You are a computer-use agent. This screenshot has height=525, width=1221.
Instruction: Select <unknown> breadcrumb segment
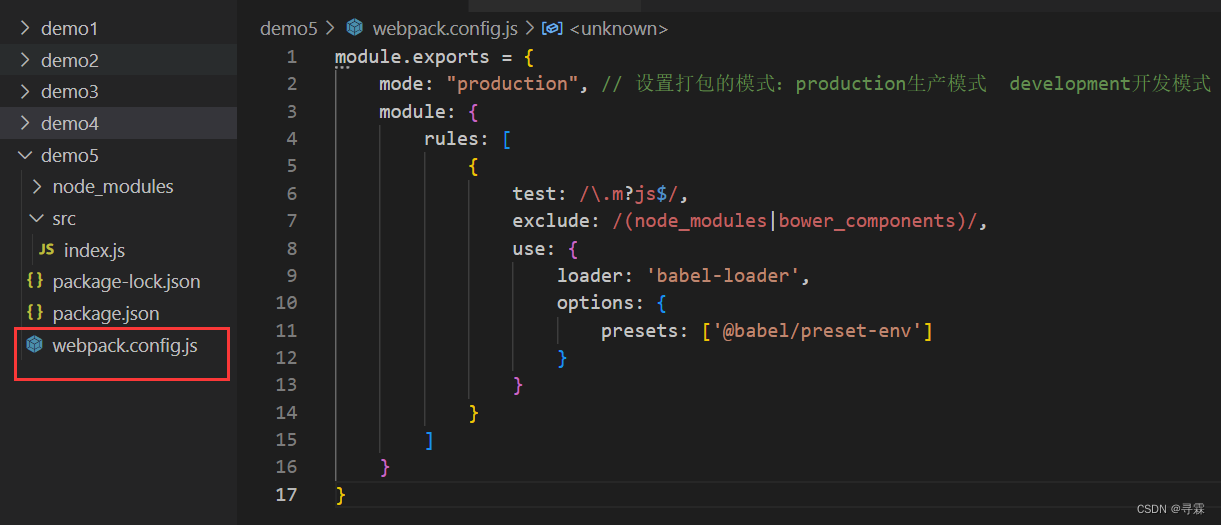pos(619,29)
